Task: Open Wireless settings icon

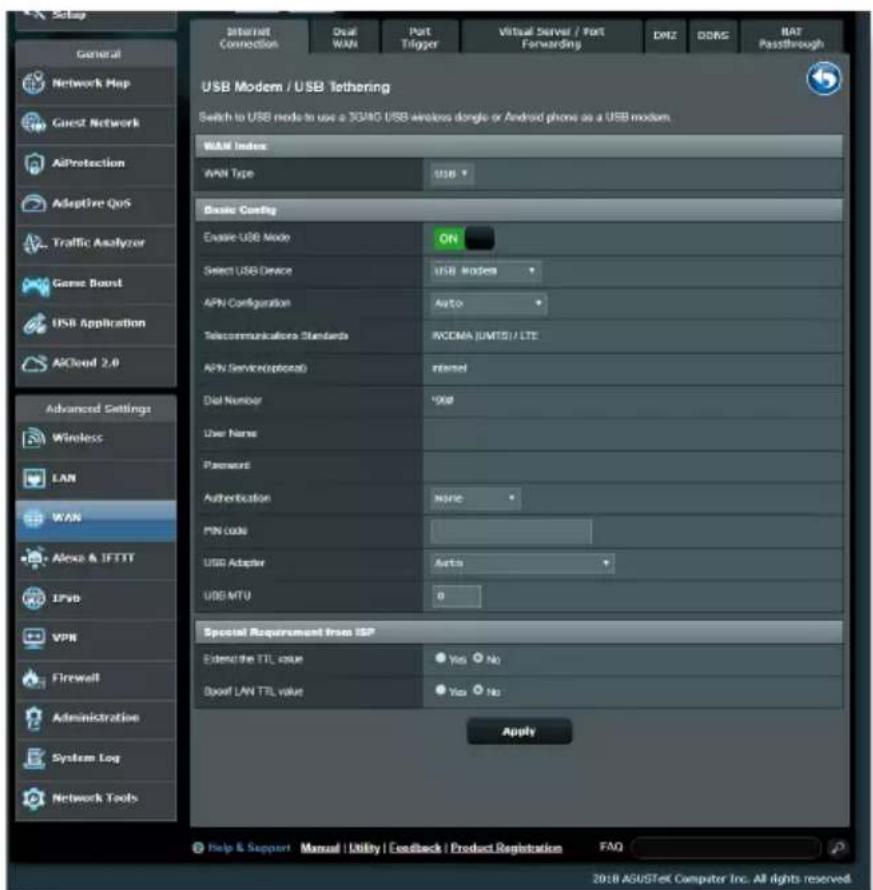Action: click(33, 438)
